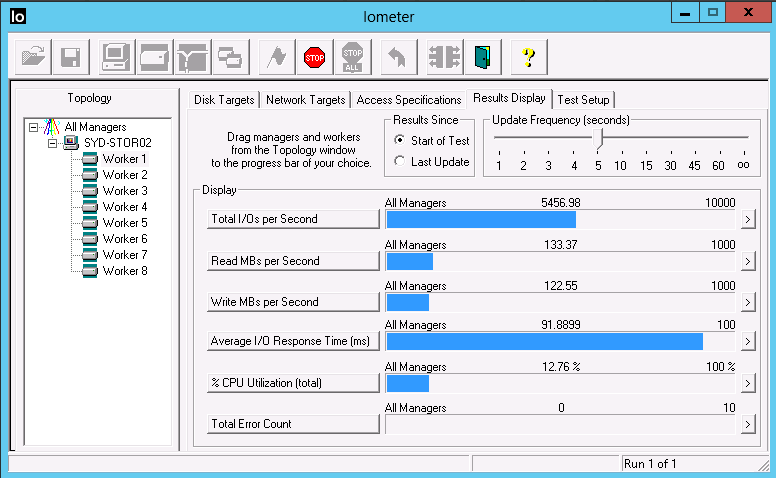Open the Access Specifications tab
Image resolution: width=776 pixels, height=478 pixels.
click(409, 100)
